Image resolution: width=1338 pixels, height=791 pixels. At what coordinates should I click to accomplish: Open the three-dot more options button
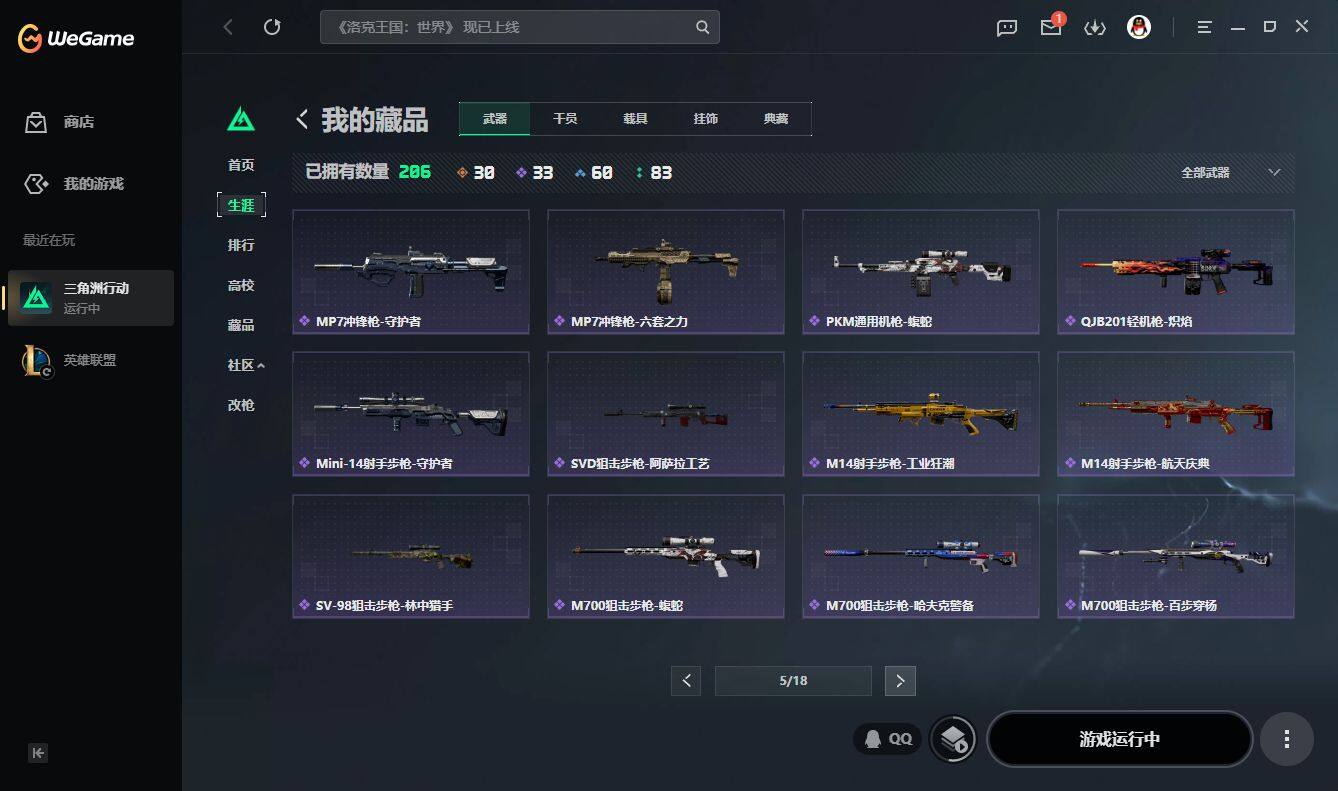tap(1286, 739)
